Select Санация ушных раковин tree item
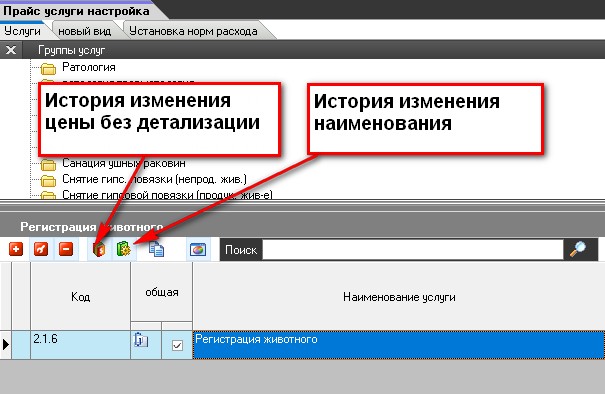 pos(124,163)
